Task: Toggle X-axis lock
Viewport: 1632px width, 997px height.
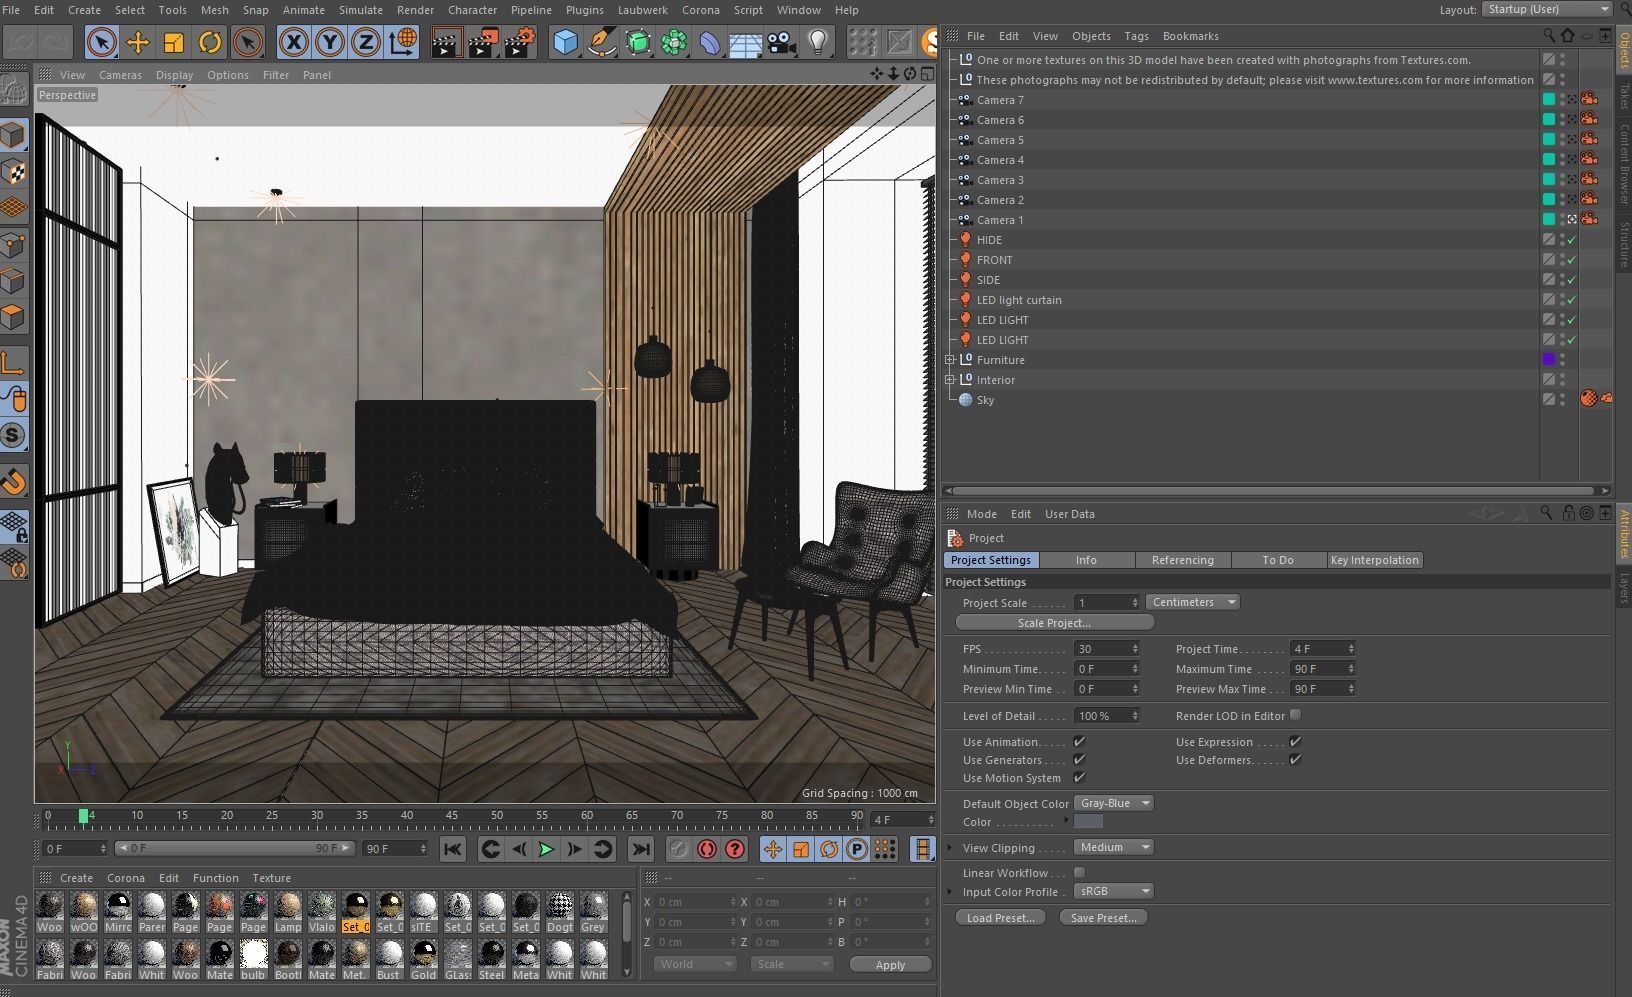Action: [293, 42]
